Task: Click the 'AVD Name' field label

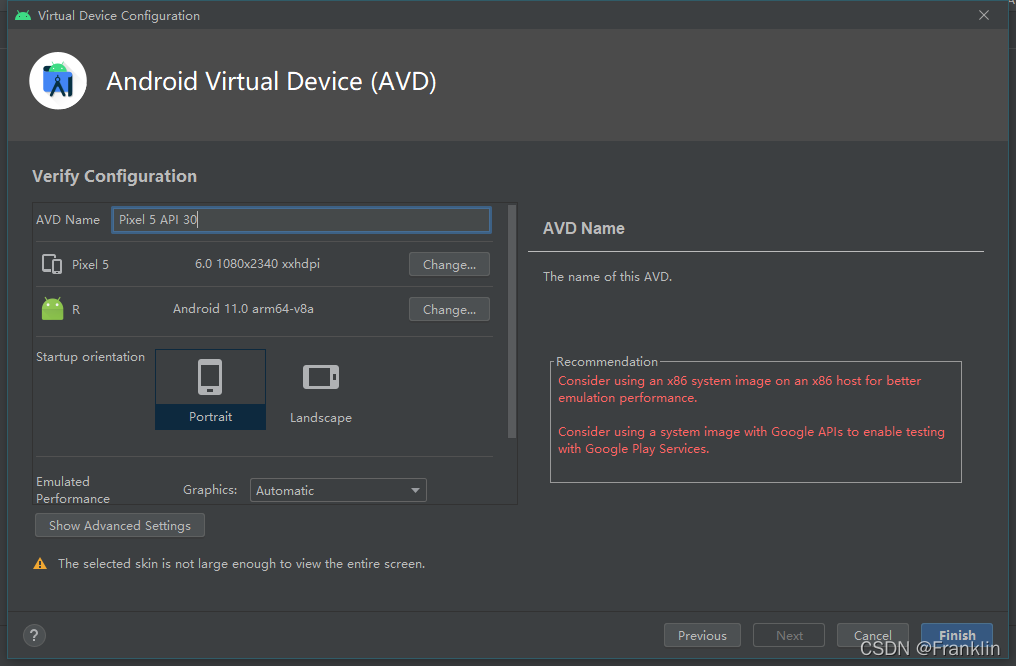Action: point(67,220)
